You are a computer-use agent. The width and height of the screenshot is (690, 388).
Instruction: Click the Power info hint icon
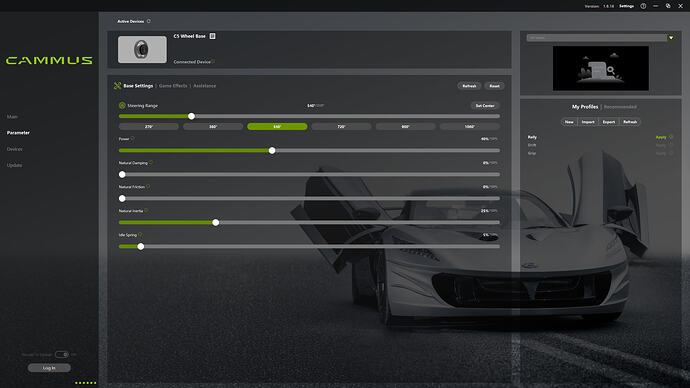pyautogui.click(x=132, y=139)
